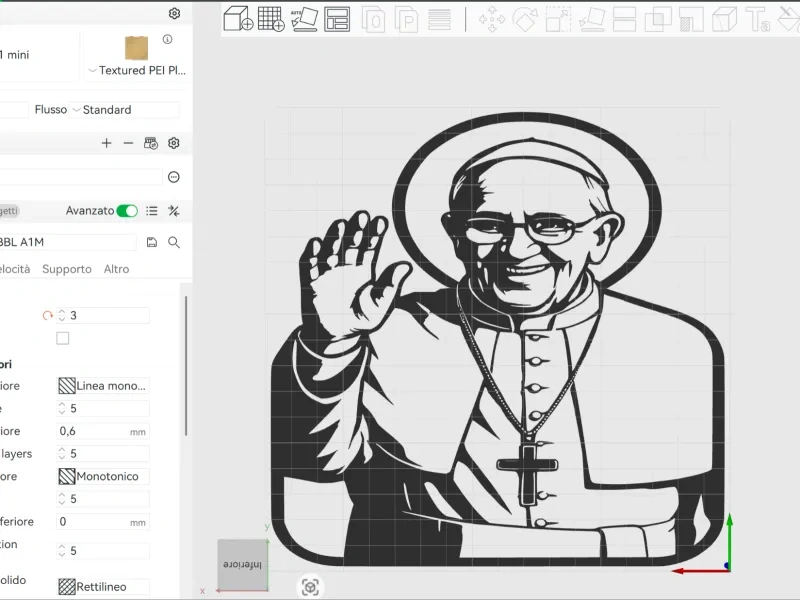Image resolution: width=800 pixels, height=600 pixels.
Task: Open the Linea mono... pattern dropdown
Action: click(103, 386)
